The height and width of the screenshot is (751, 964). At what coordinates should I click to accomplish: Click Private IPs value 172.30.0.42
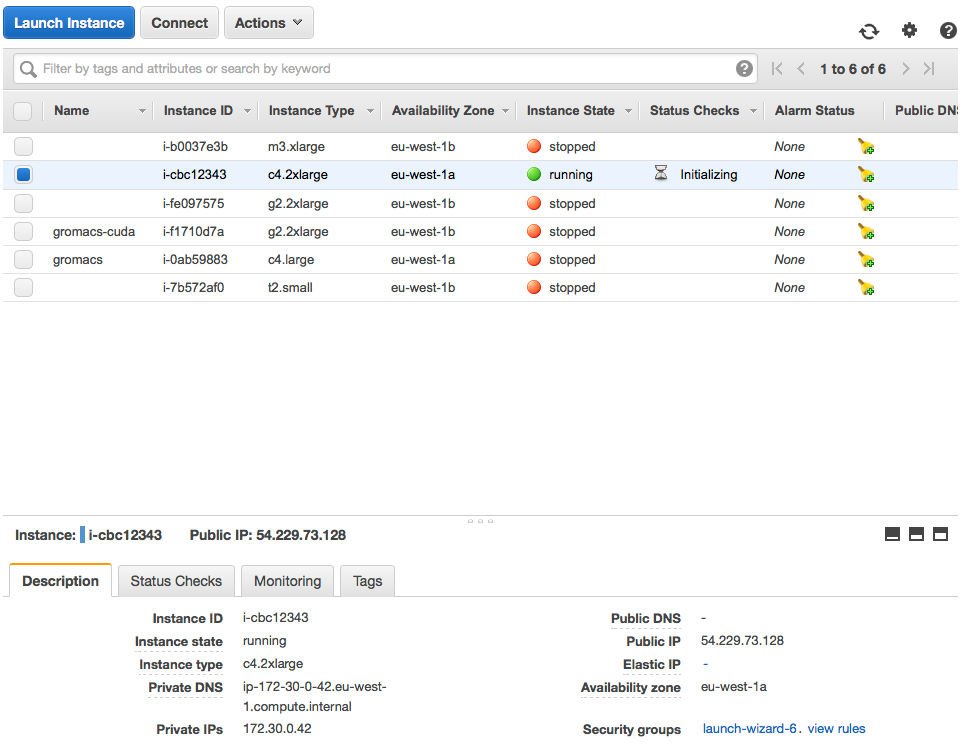point(277,728)
